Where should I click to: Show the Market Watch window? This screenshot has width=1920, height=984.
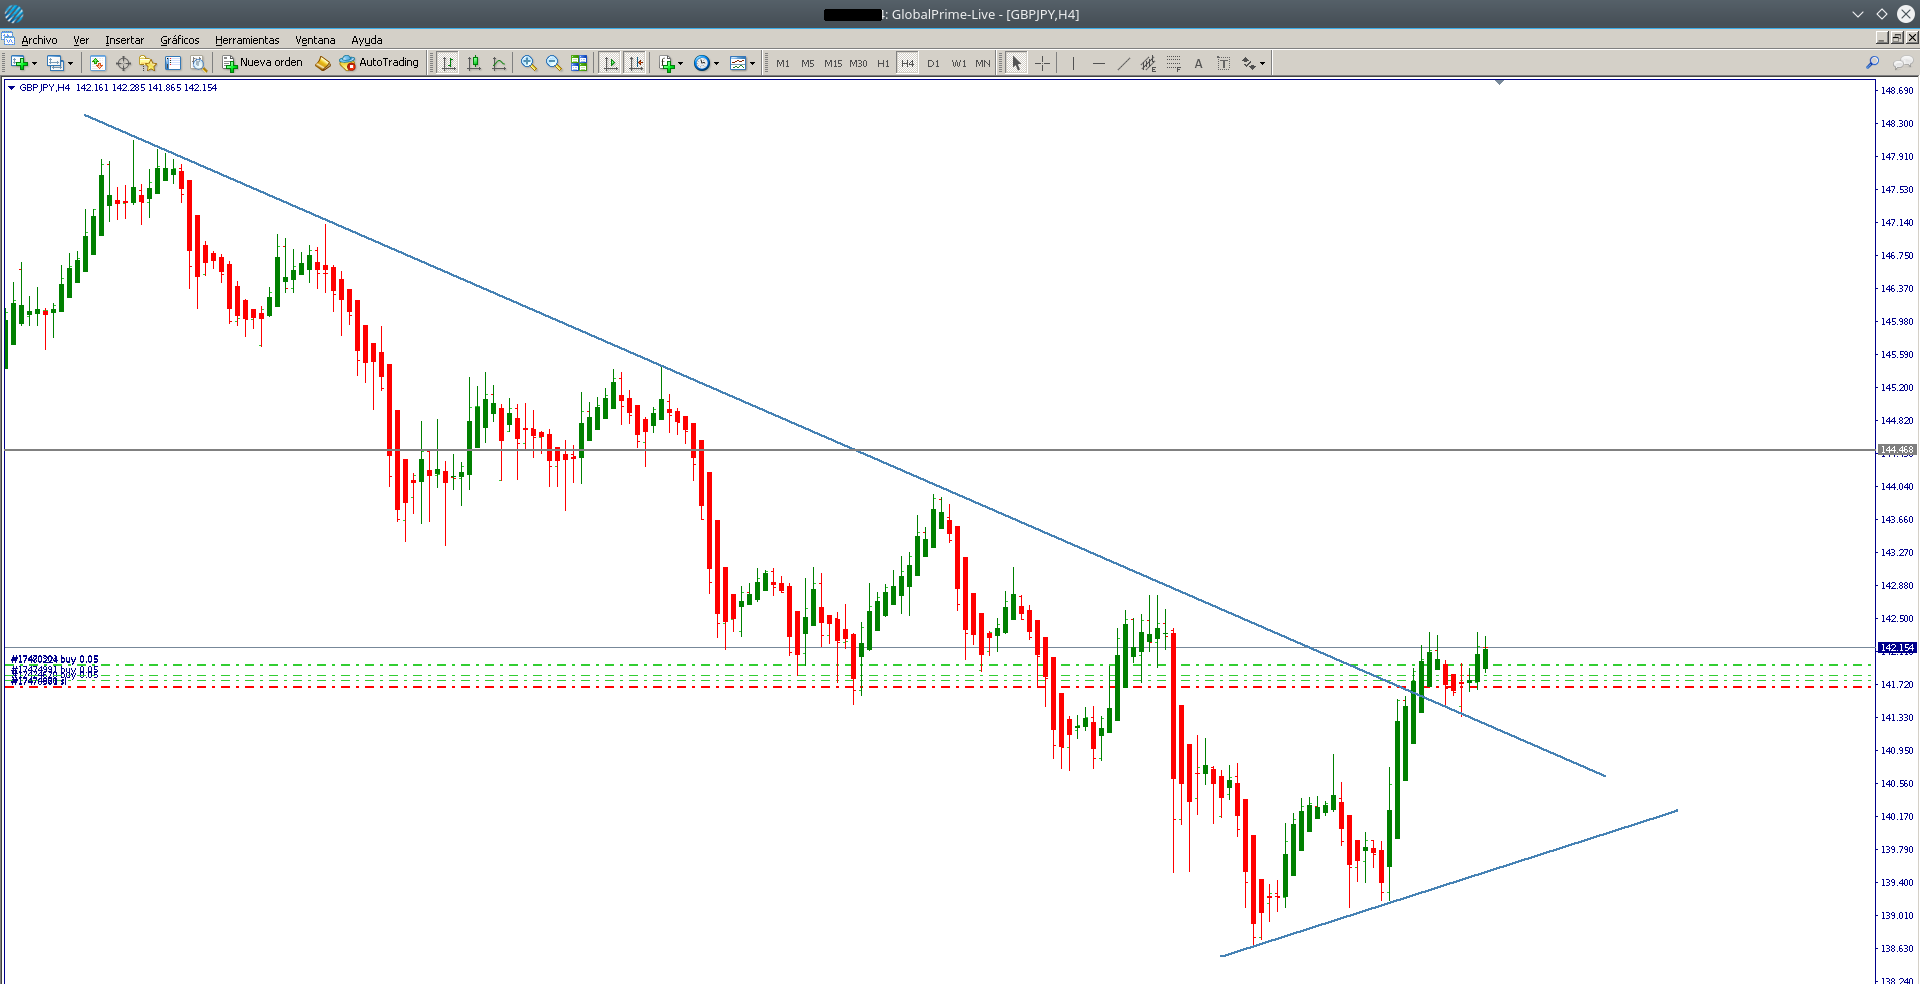(97, 63)
